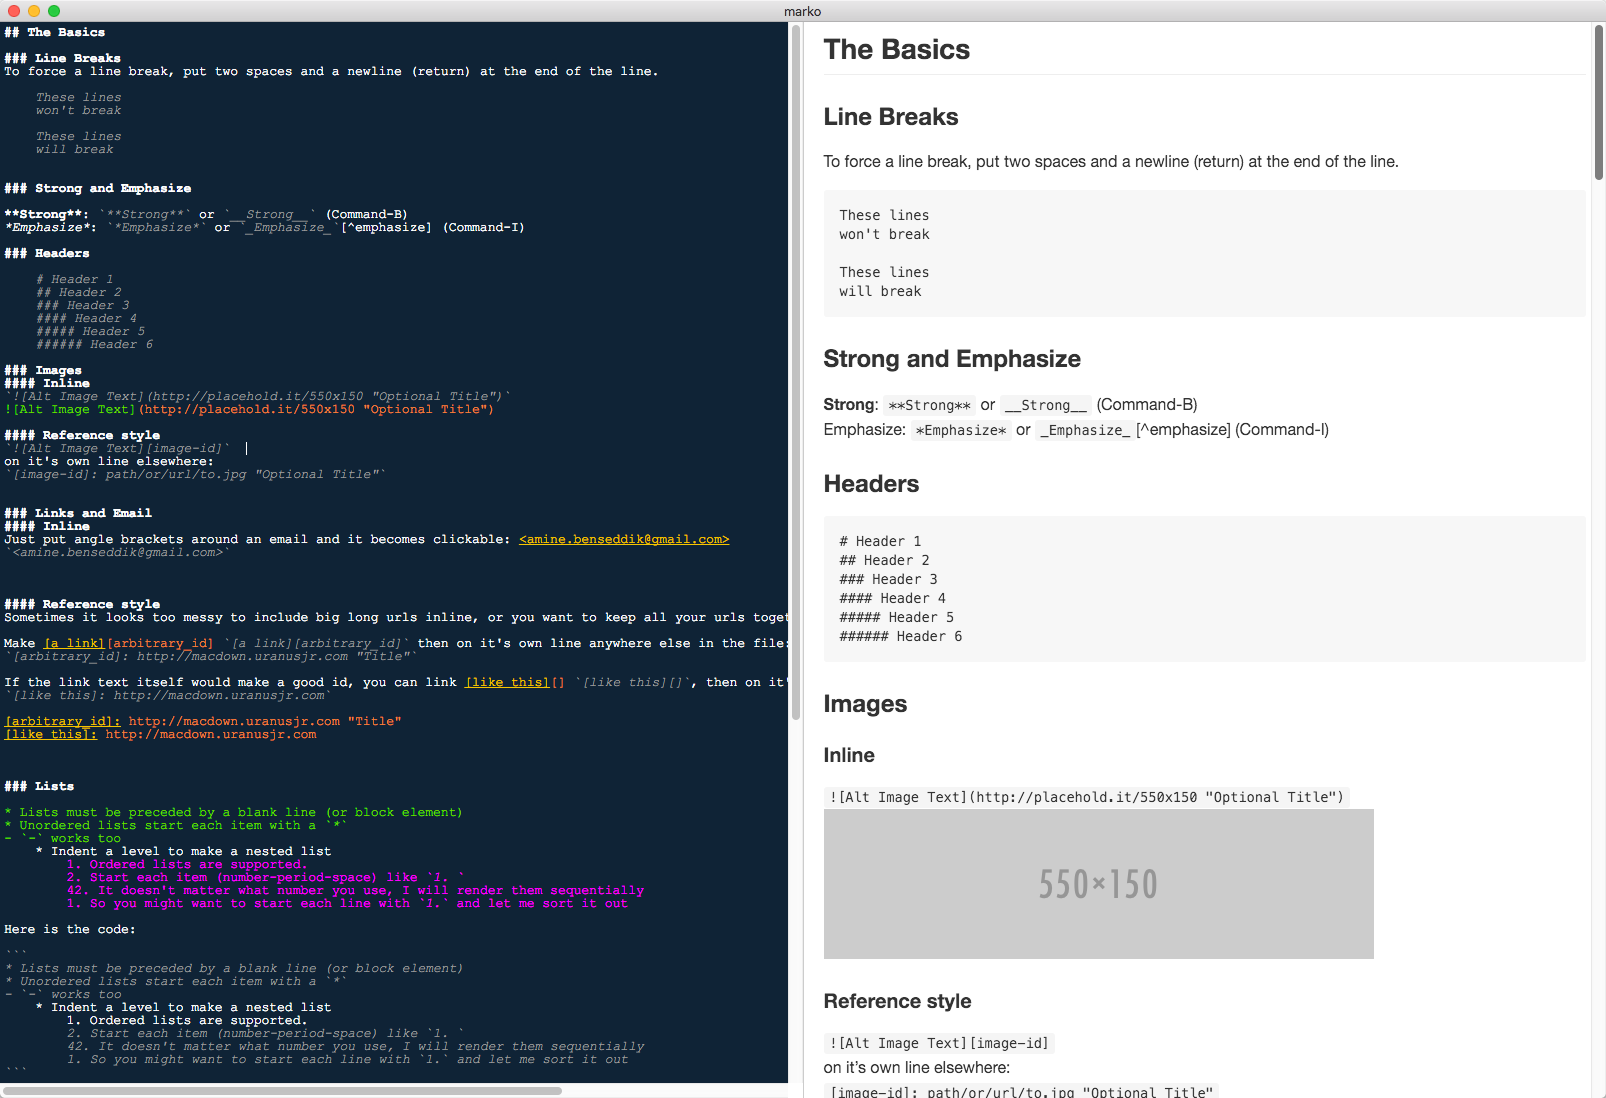Click 'Images' heading in preview

tap(865, 704)
